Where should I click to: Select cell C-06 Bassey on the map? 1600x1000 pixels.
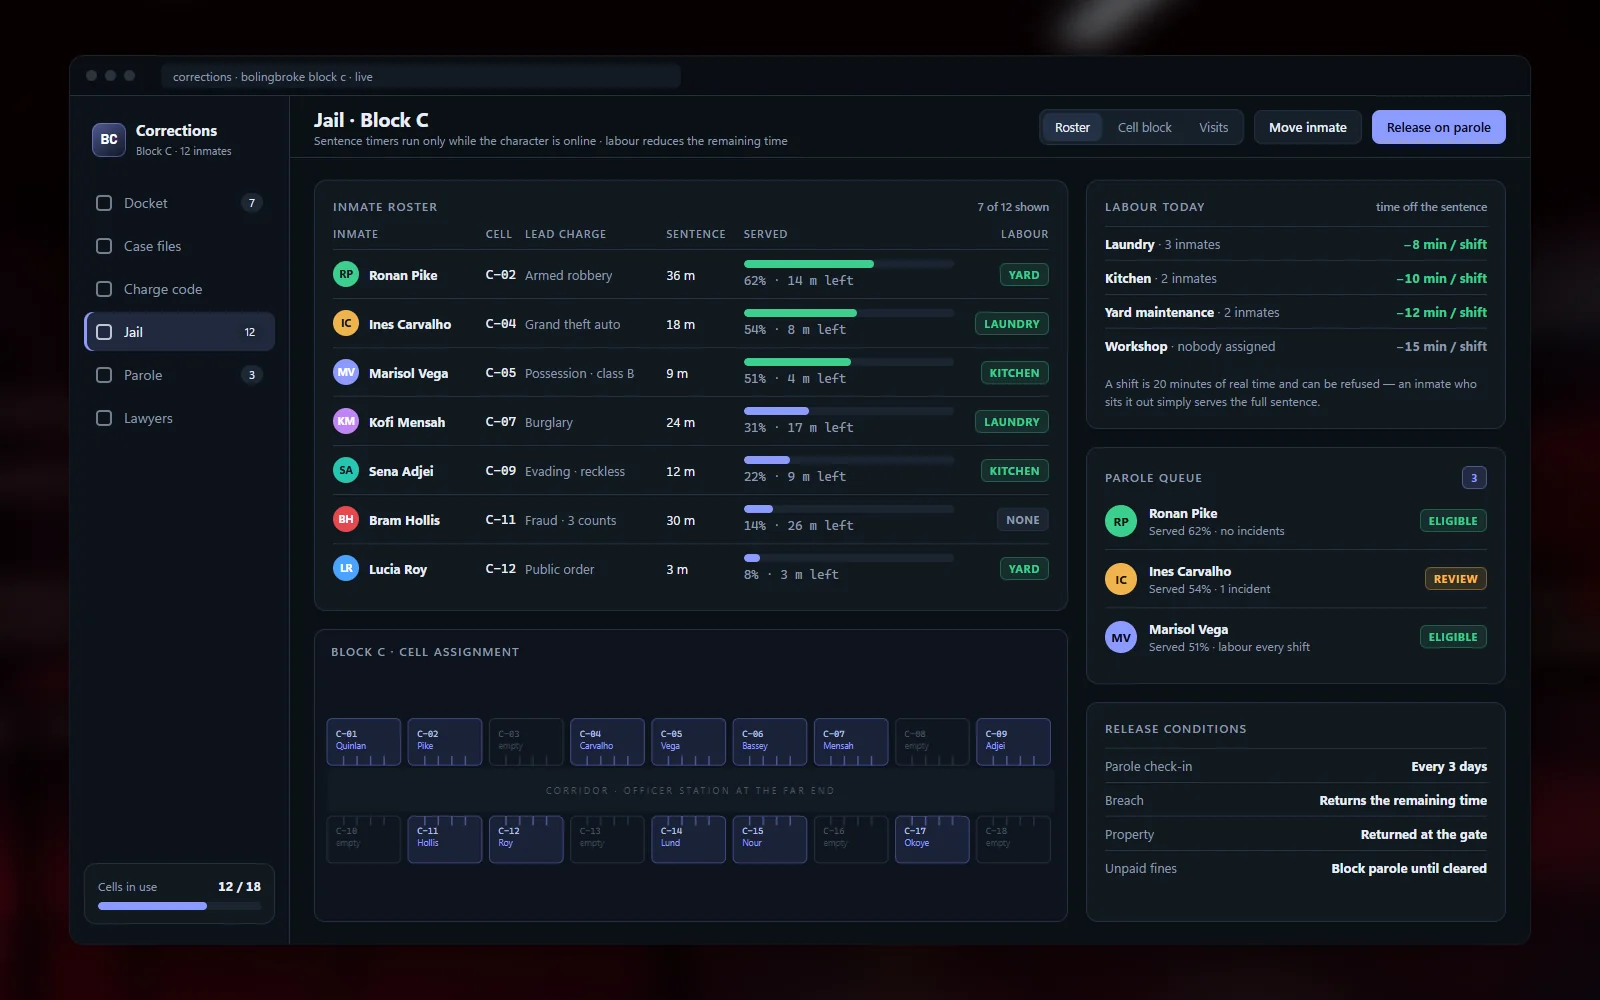tap(770, 742)
